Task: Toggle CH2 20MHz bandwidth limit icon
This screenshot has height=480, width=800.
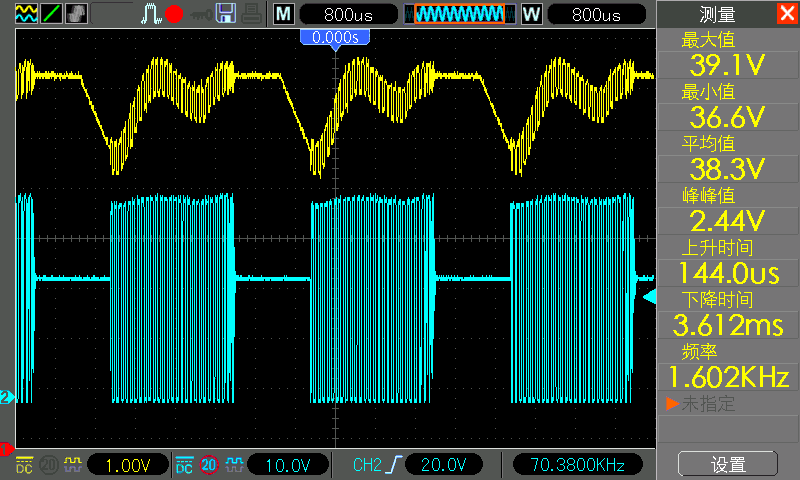Action: (209, 465)
